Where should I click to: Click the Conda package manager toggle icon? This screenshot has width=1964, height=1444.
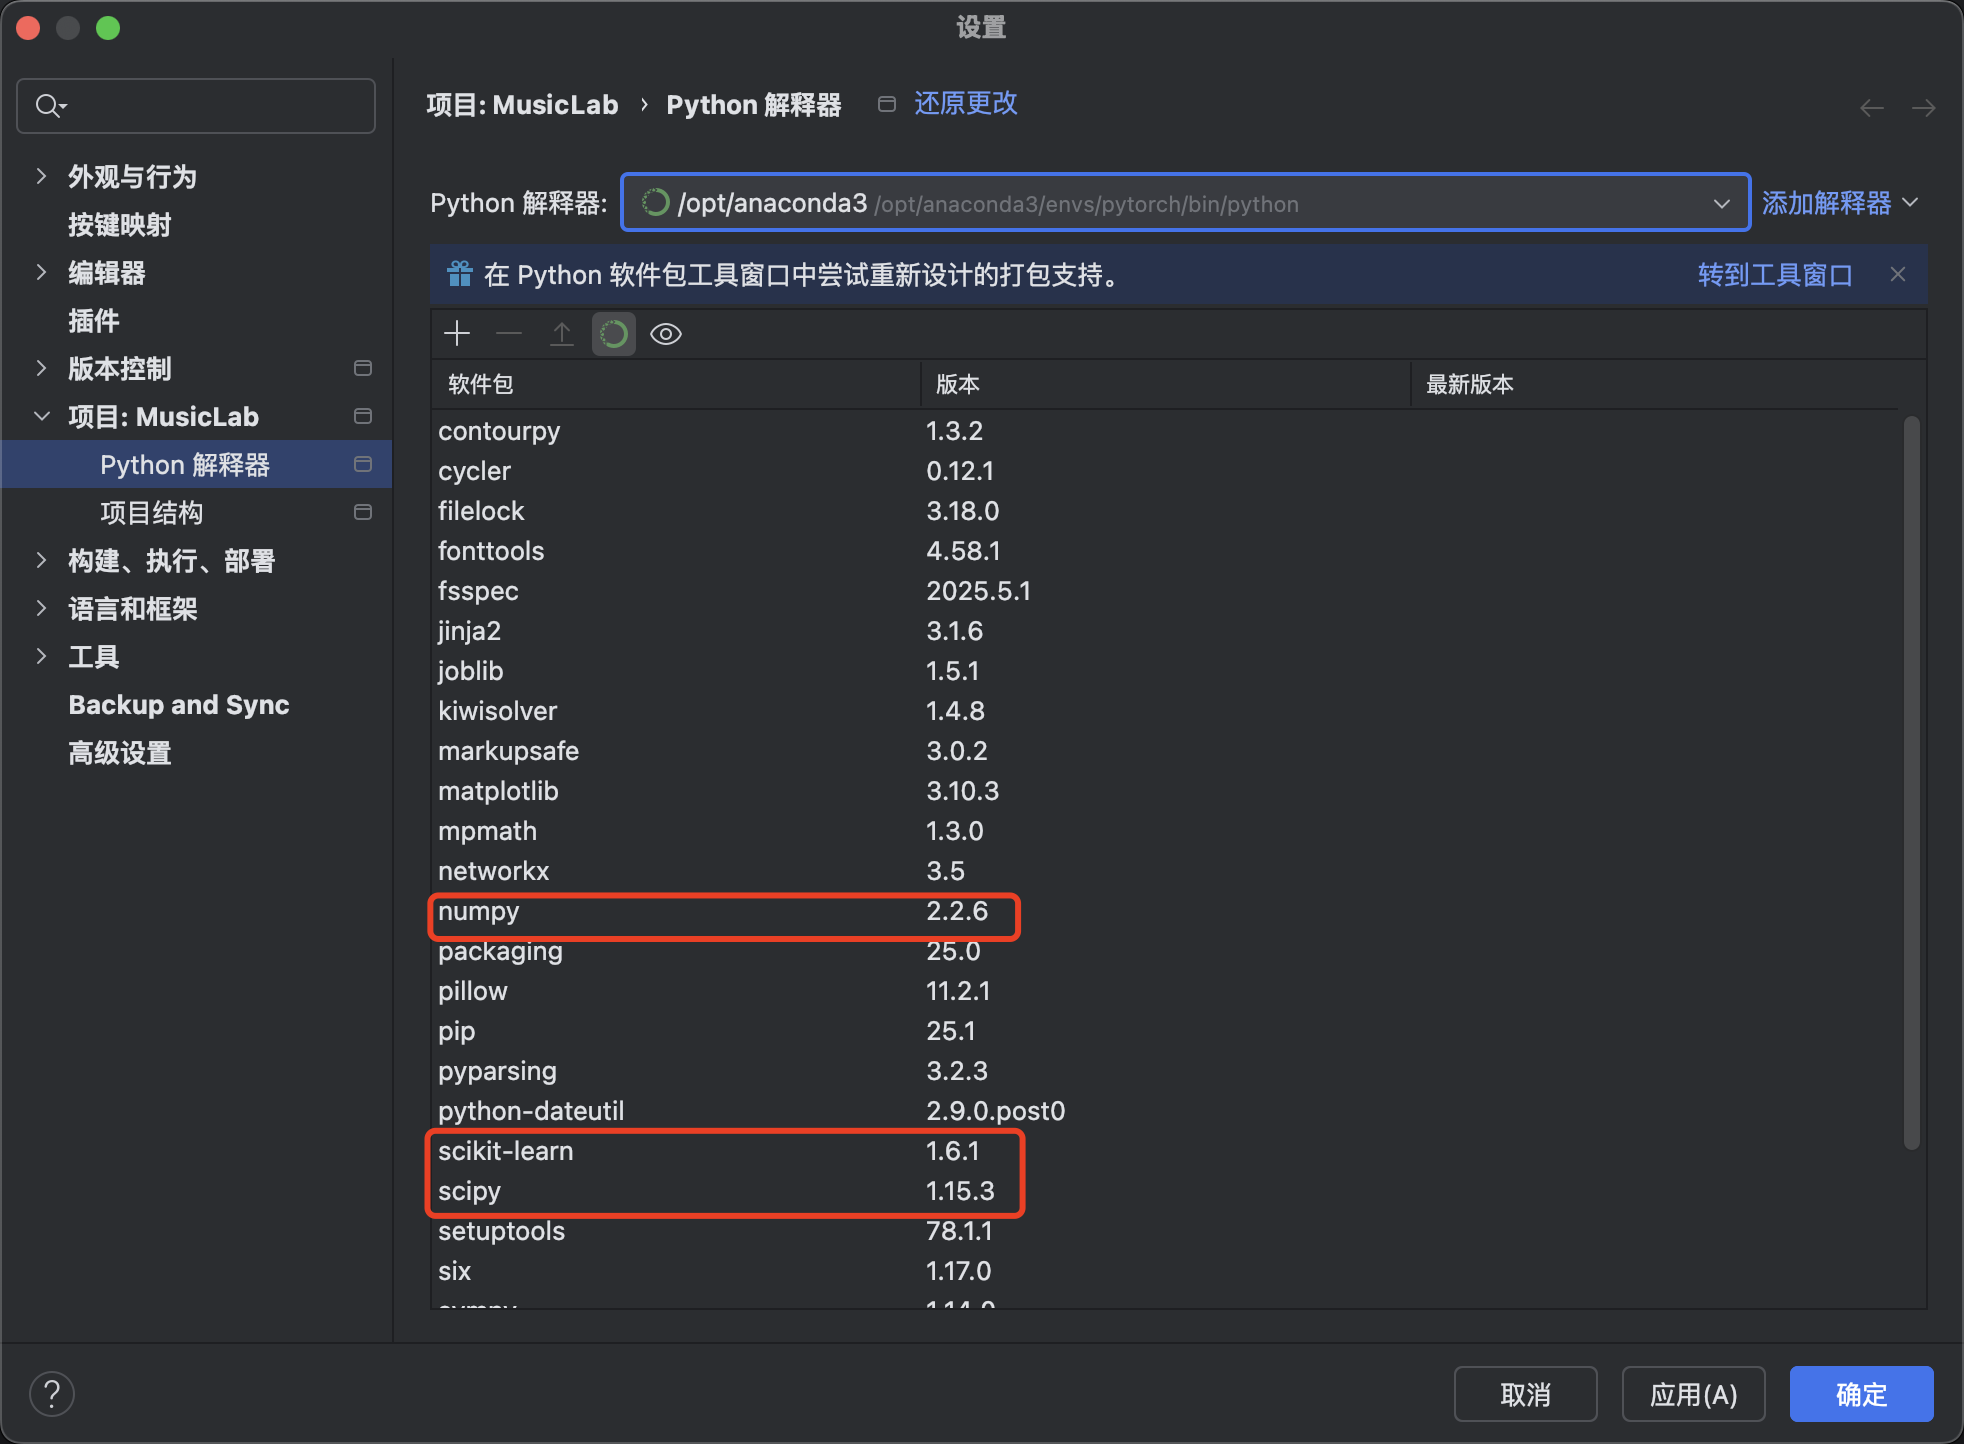tap(614, 334)
